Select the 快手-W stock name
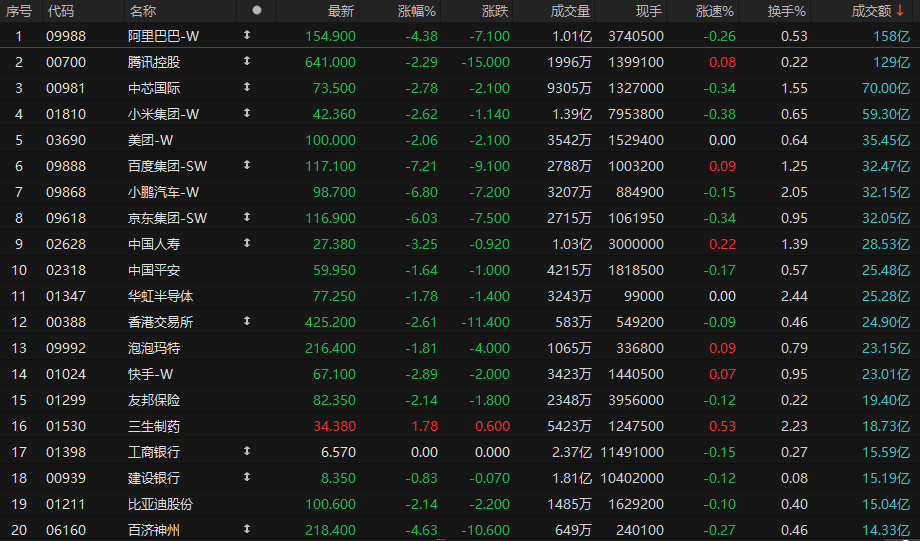 click(x=150, y=374)
